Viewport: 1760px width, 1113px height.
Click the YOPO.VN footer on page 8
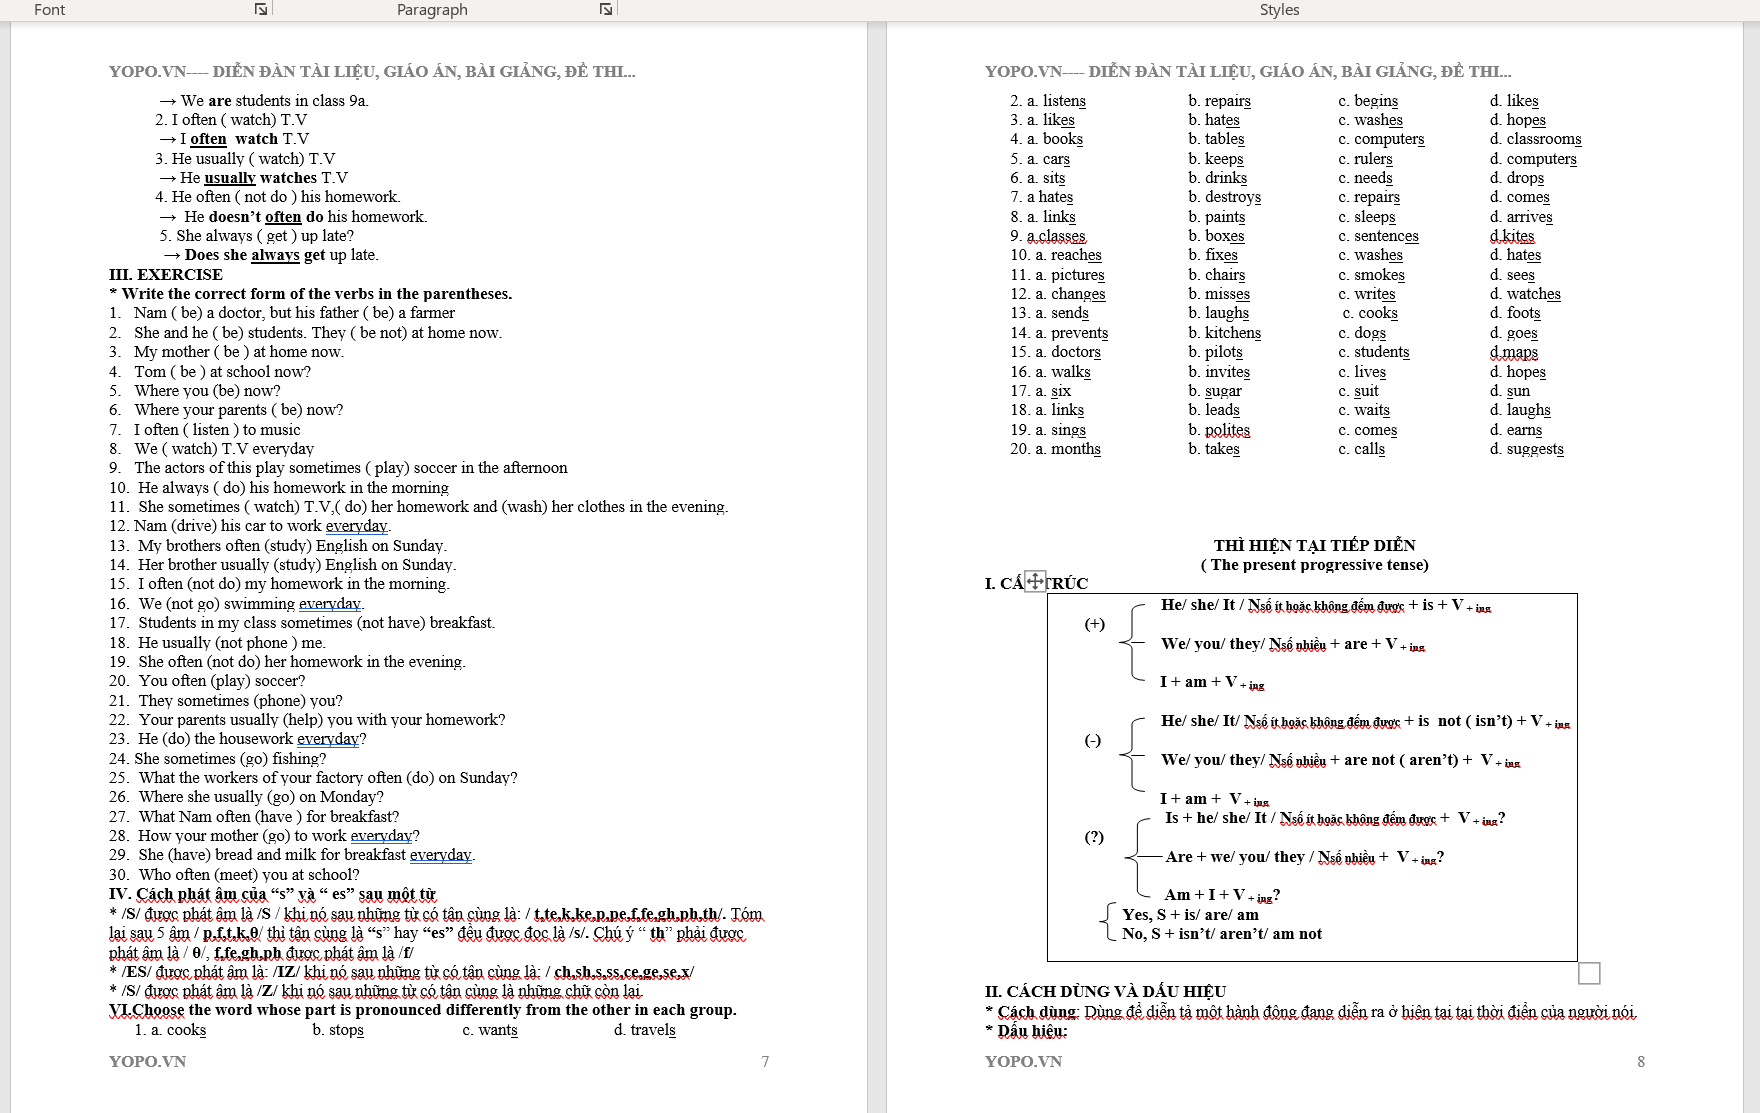pos(1023,1062)
